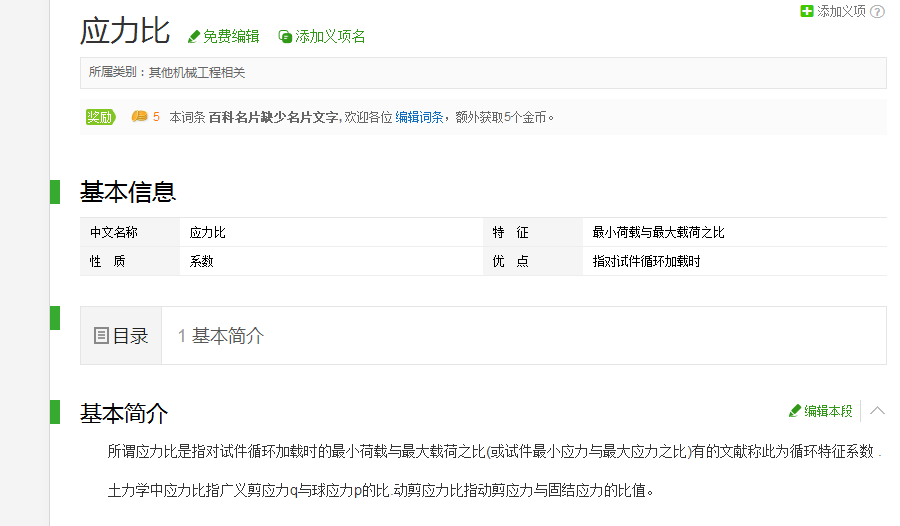Select the 特 征 table label
Screen dimensions: 900x526
point(510,232)
